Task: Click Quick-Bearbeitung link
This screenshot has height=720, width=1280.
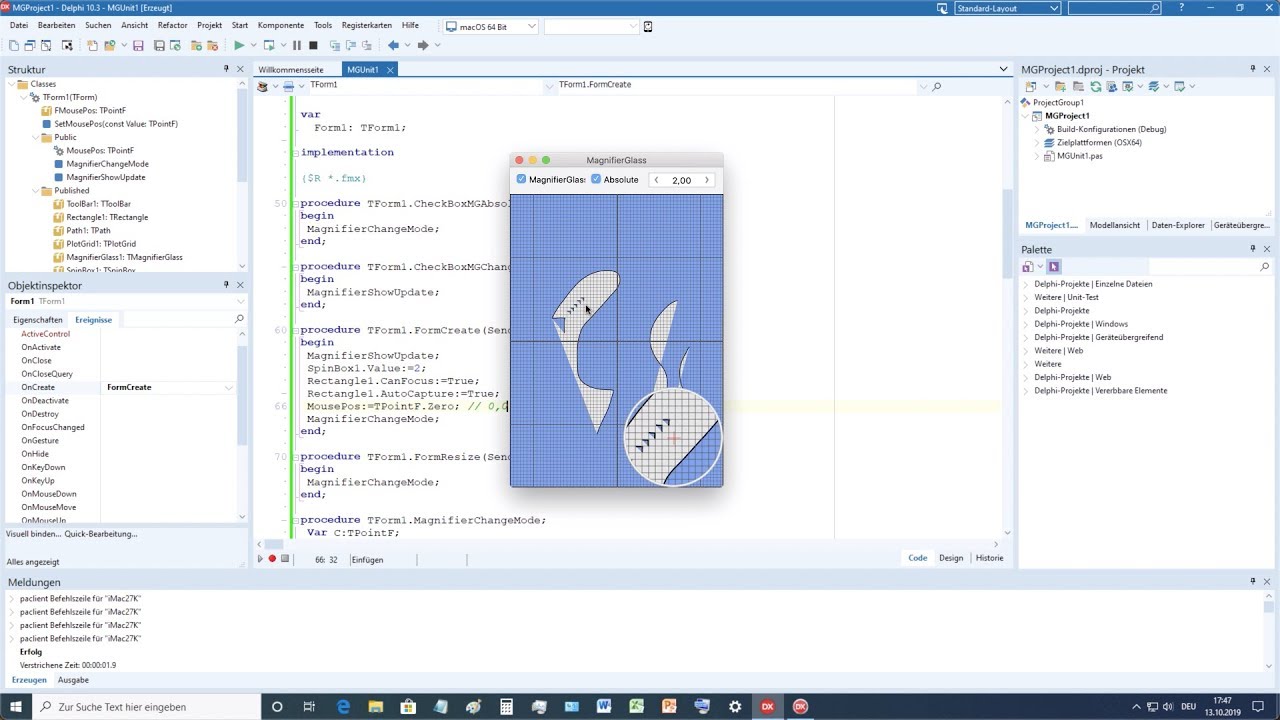Action: tap(101, 534)
